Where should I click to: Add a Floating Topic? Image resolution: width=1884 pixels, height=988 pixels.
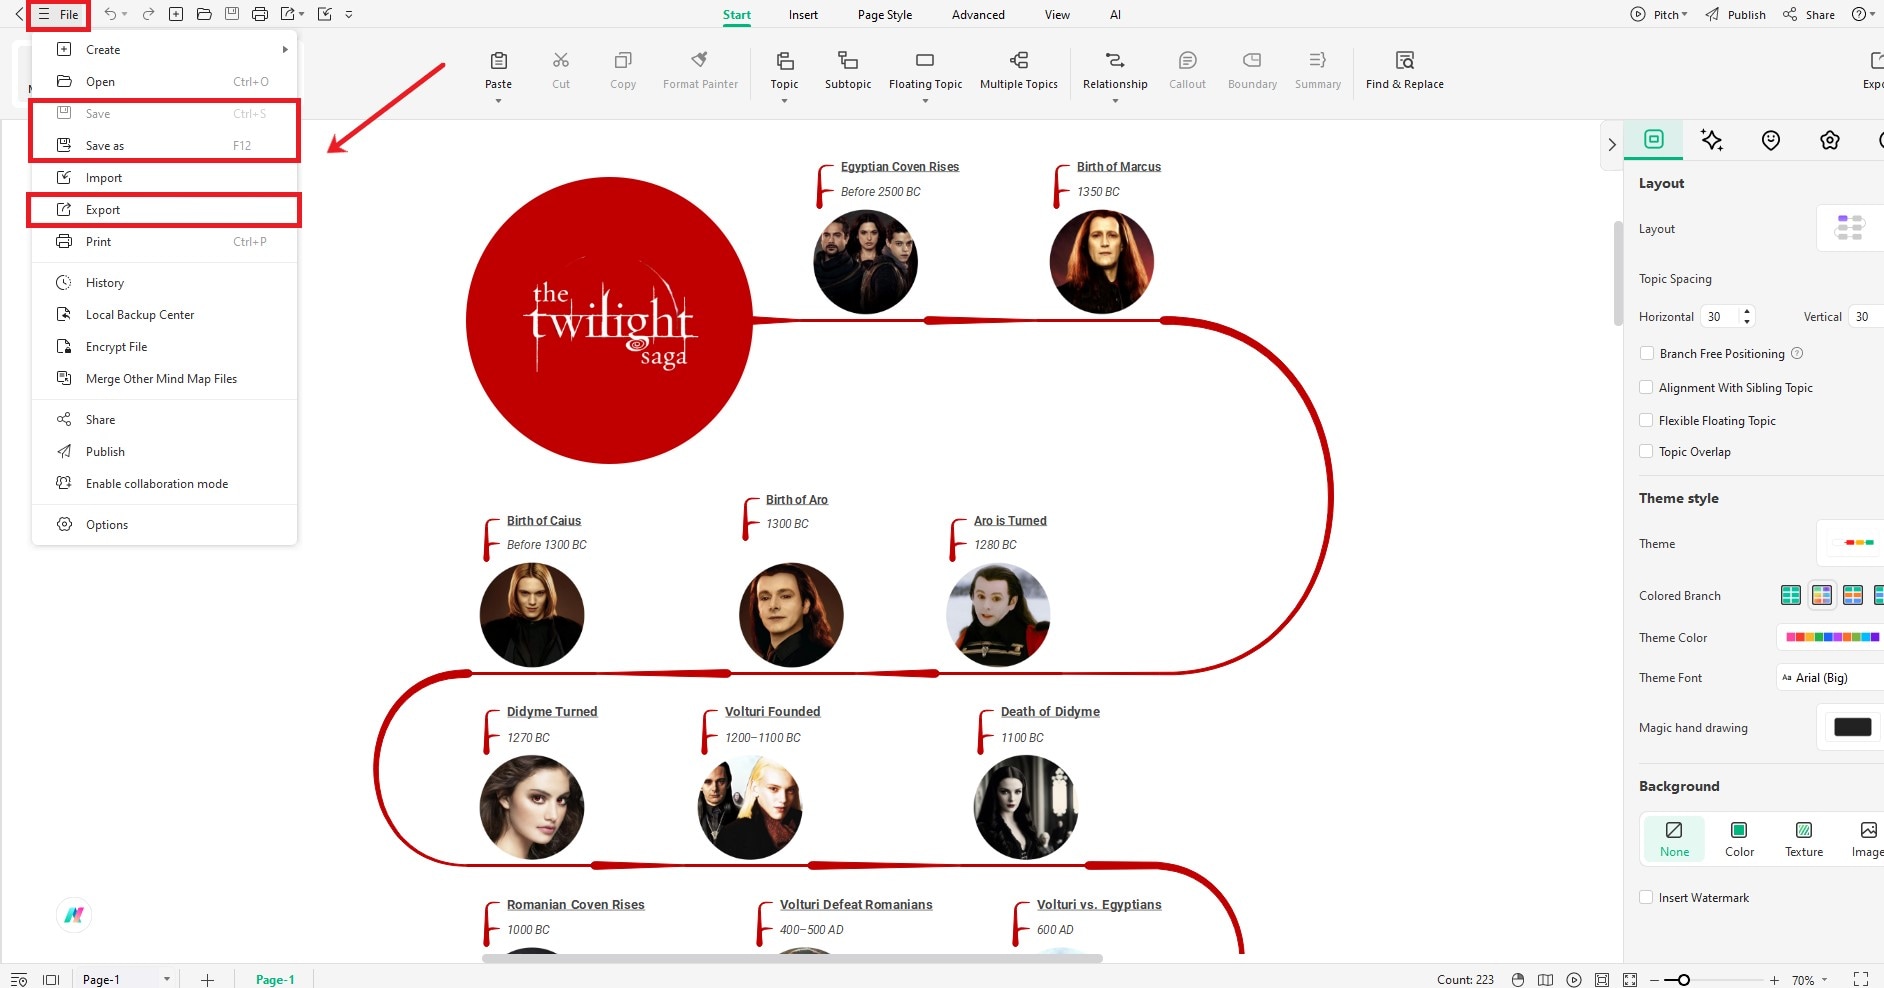tap(925, 70)
